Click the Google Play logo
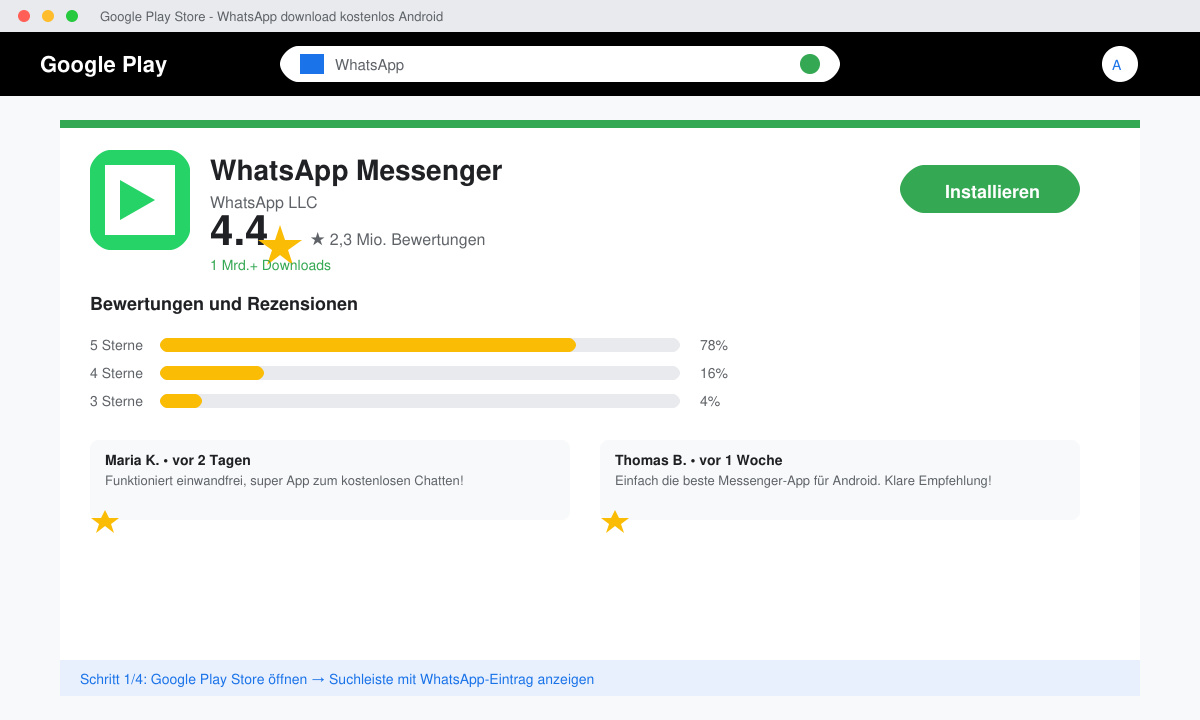 coord(103,64)
